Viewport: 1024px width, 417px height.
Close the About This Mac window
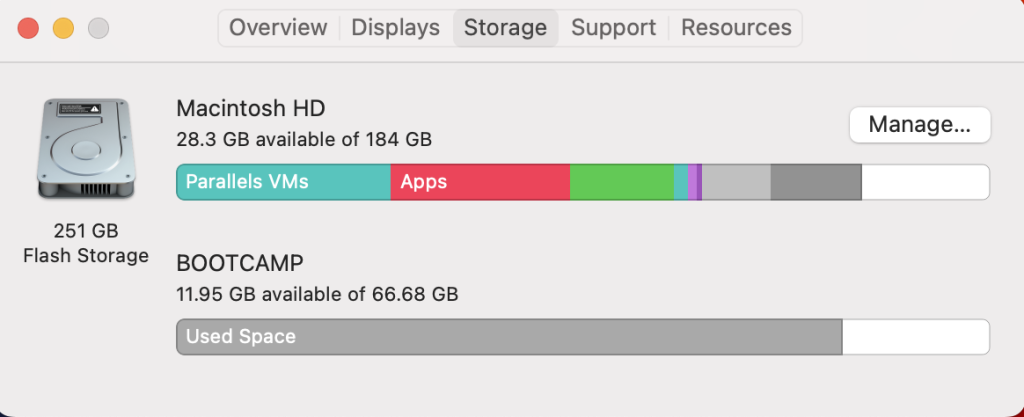click(28, 28)
